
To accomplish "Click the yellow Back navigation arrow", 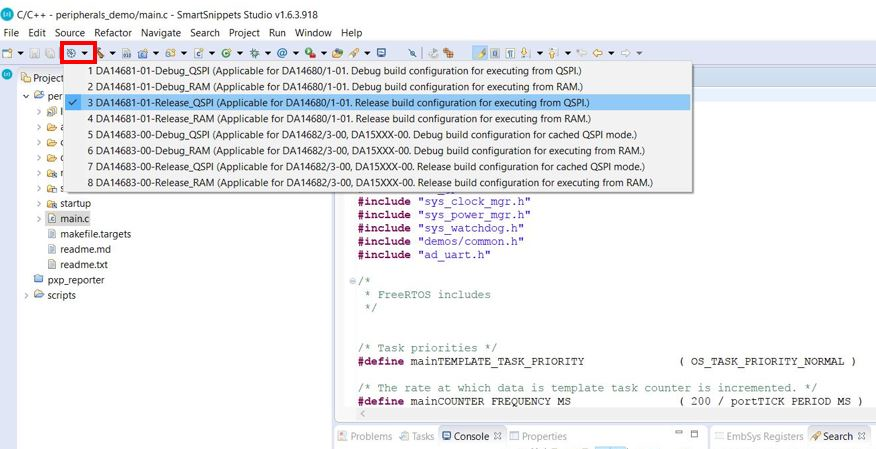I will point(597,53).
